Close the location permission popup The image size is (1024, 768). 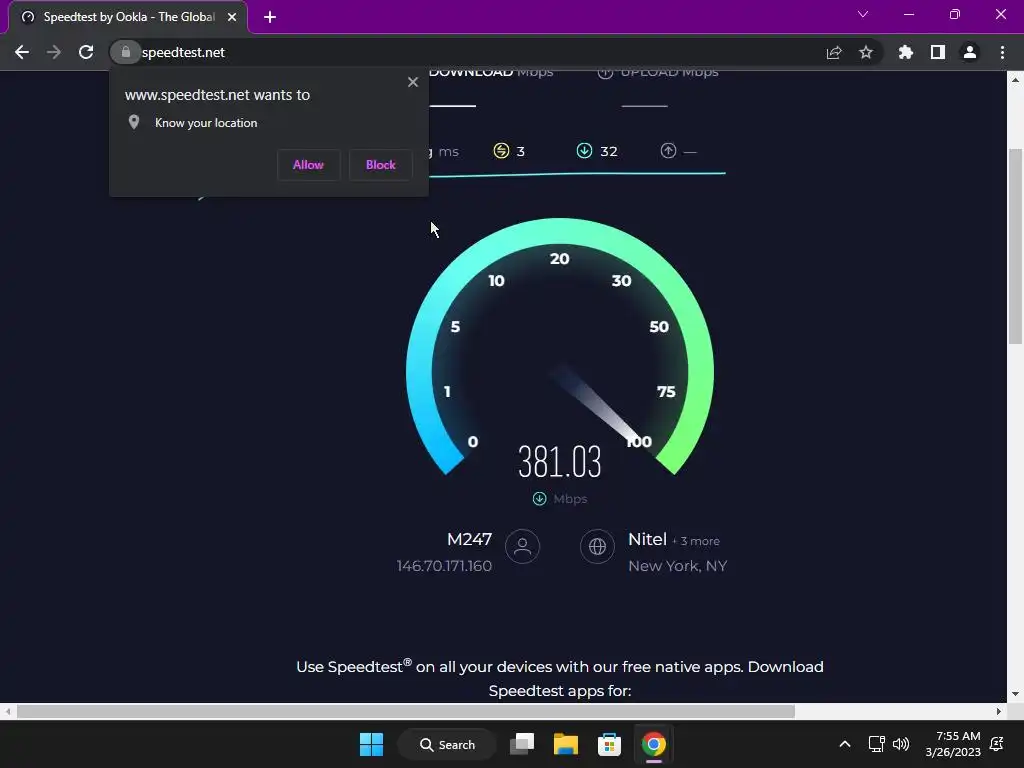[413, 82]
